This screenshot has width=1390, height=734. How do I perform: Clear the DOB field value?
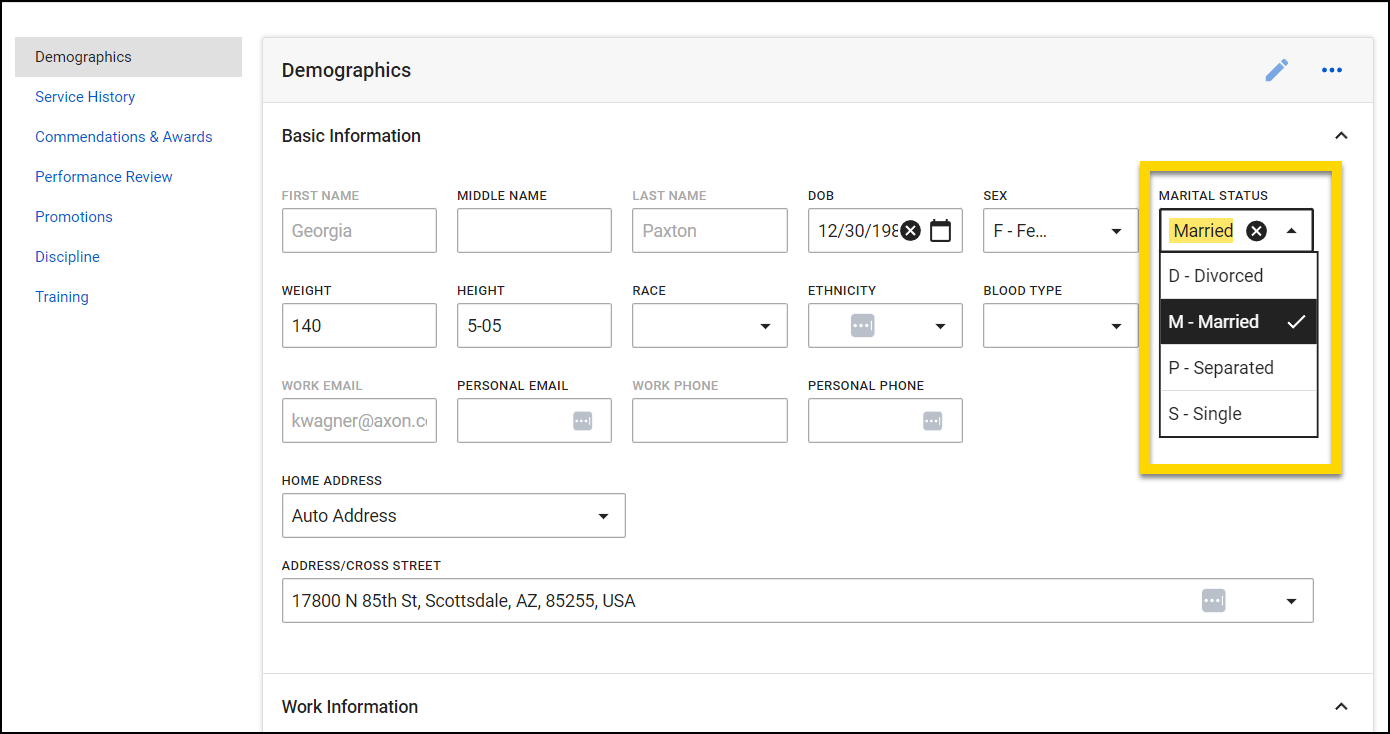tap(910, 230)
